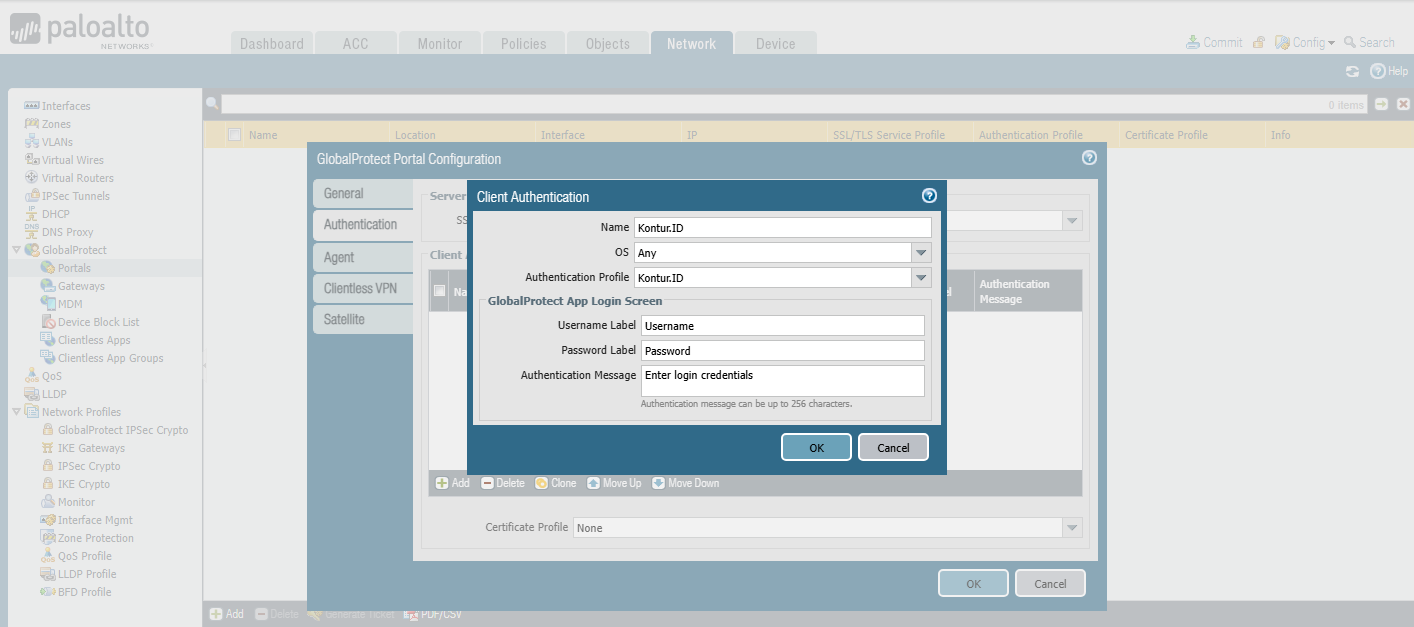This screenshot has height=627, width=1414.
Task: Select GlobalProtect IPSec Crypto tree item
Action: 123,430
